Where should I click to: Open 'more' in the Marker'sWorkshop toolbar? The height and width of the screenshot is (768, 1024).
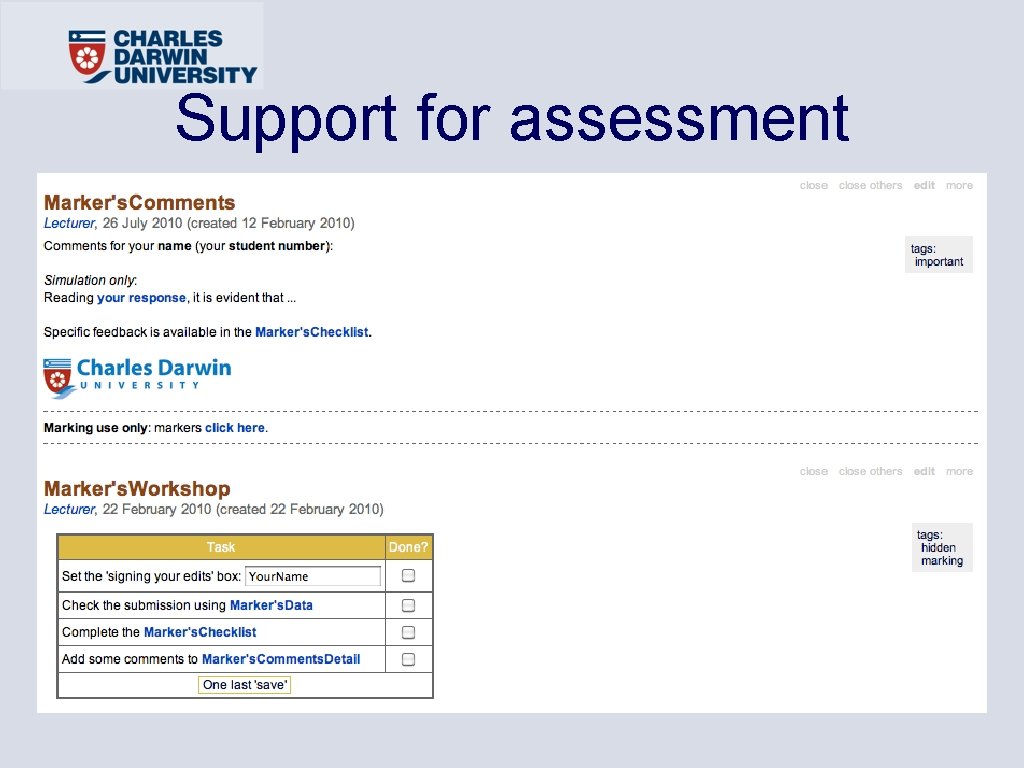(959, 472)
